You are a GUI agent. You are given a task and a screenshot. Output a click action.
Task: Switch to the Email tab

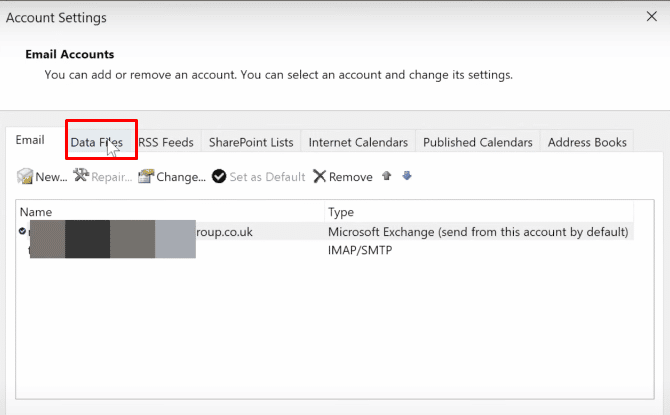30,140
